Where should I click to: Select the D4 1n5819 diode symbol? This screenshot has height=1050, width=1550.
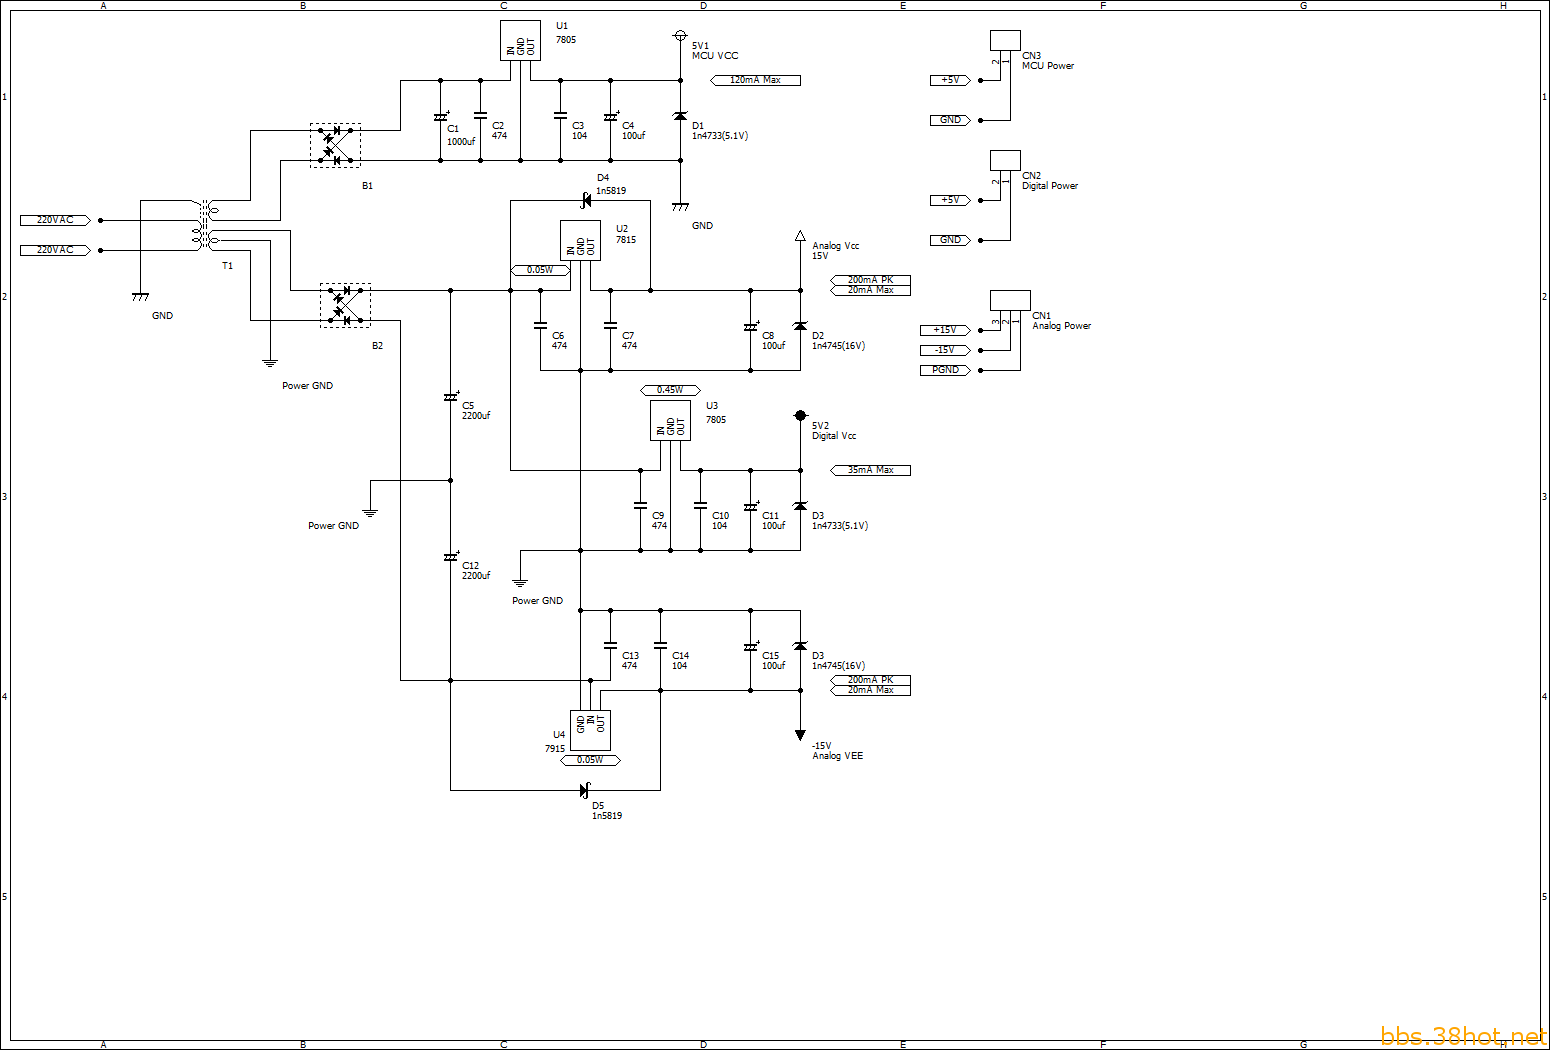click(586, 201)
